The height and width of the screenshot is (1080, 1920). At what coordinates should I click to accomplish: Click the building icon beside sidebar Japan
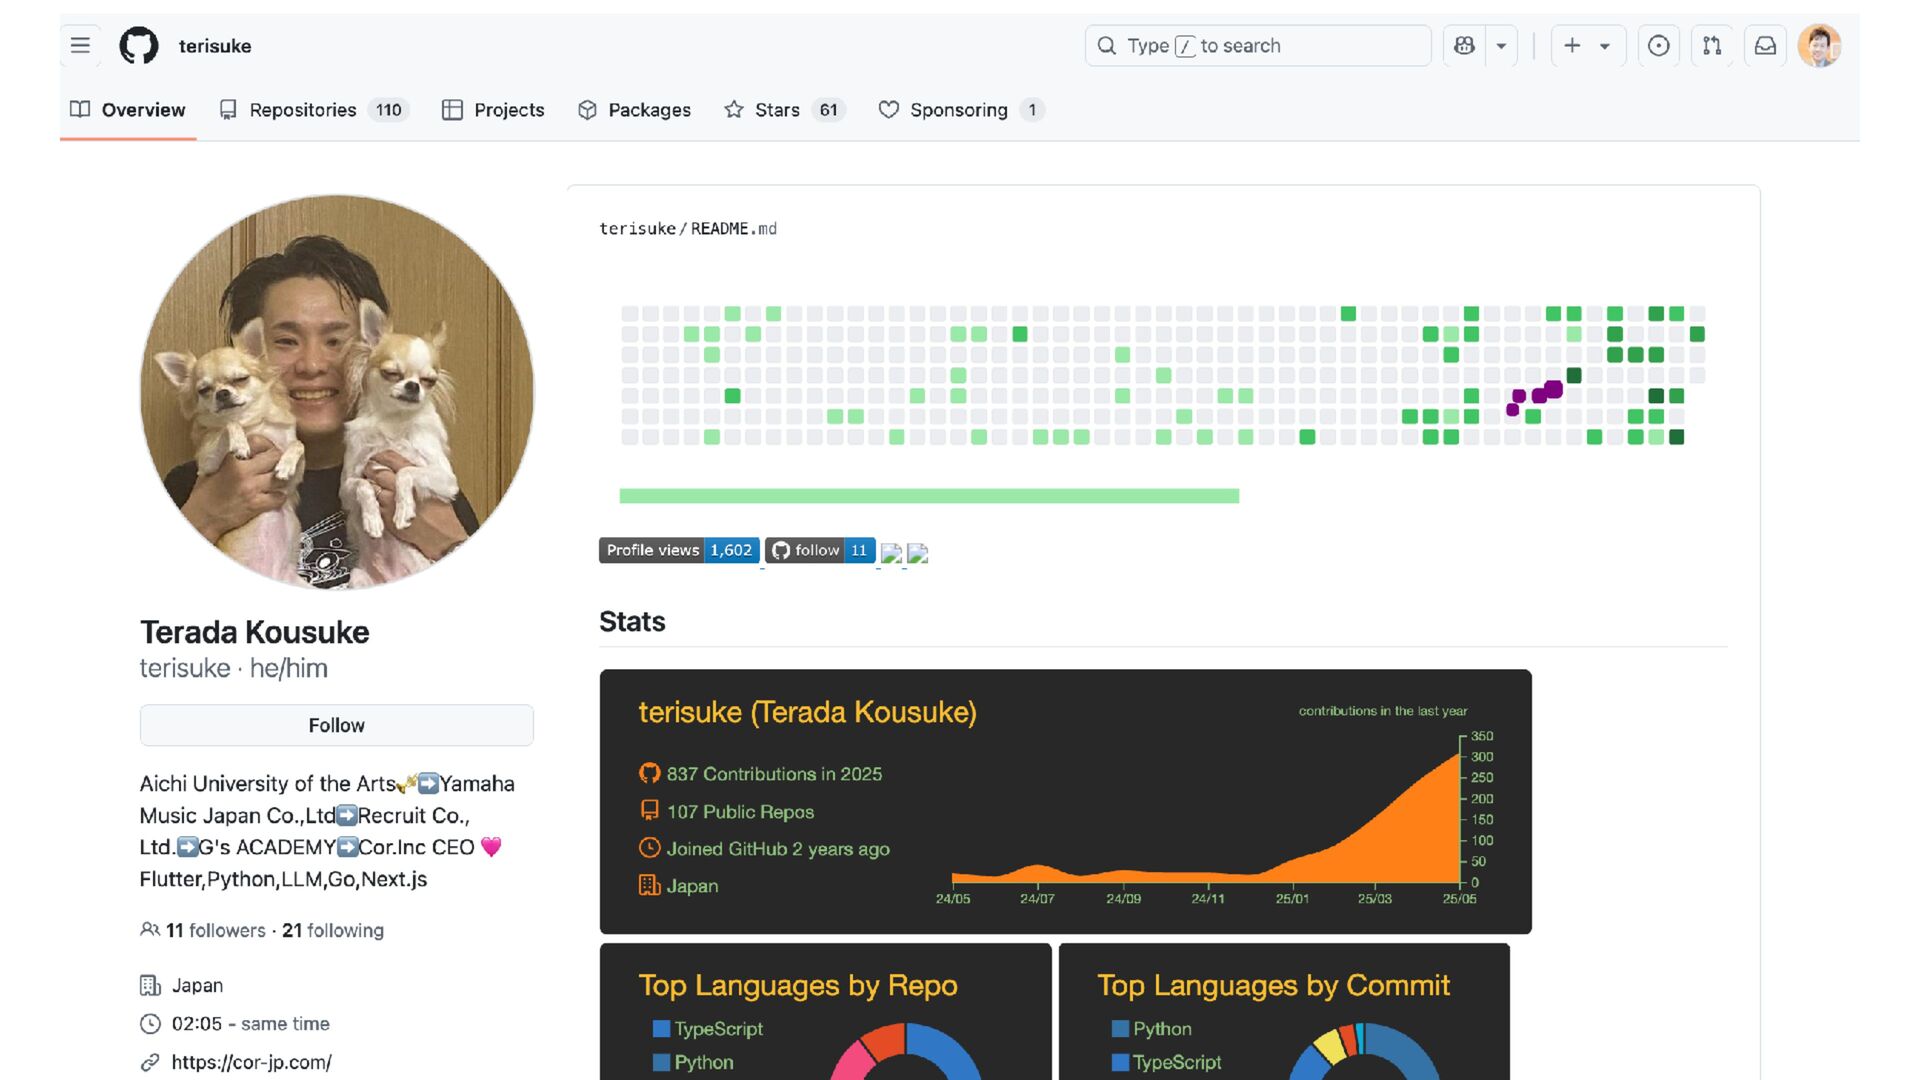tap(150, 986)
